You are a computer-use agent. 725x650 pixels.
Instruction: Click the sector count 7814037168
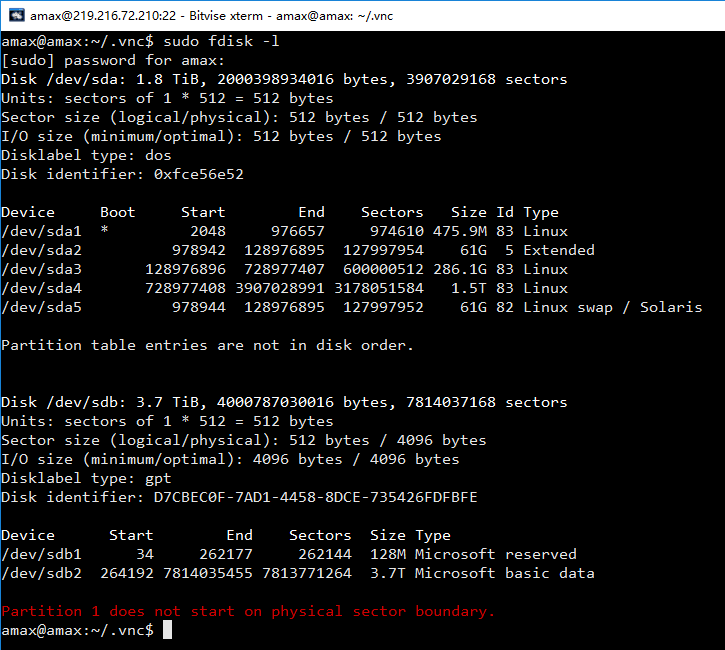point(451,402)
